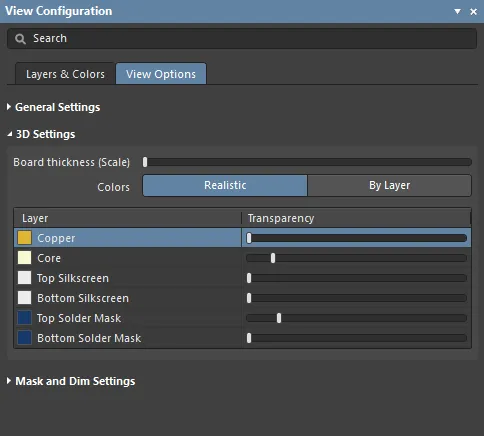The image size is (484, 436).
Task: Click into the Search field
Action: coord(242,39)
